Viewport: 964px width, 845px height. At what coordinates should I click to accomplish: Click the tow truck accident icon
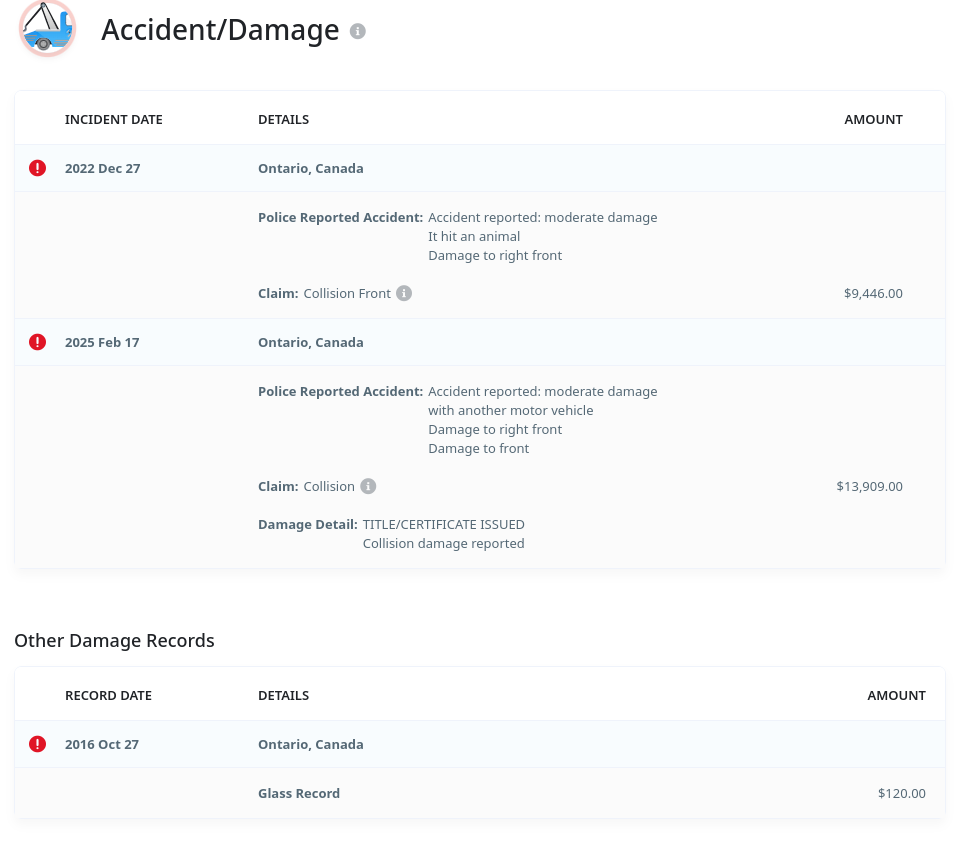click(47, 28)
